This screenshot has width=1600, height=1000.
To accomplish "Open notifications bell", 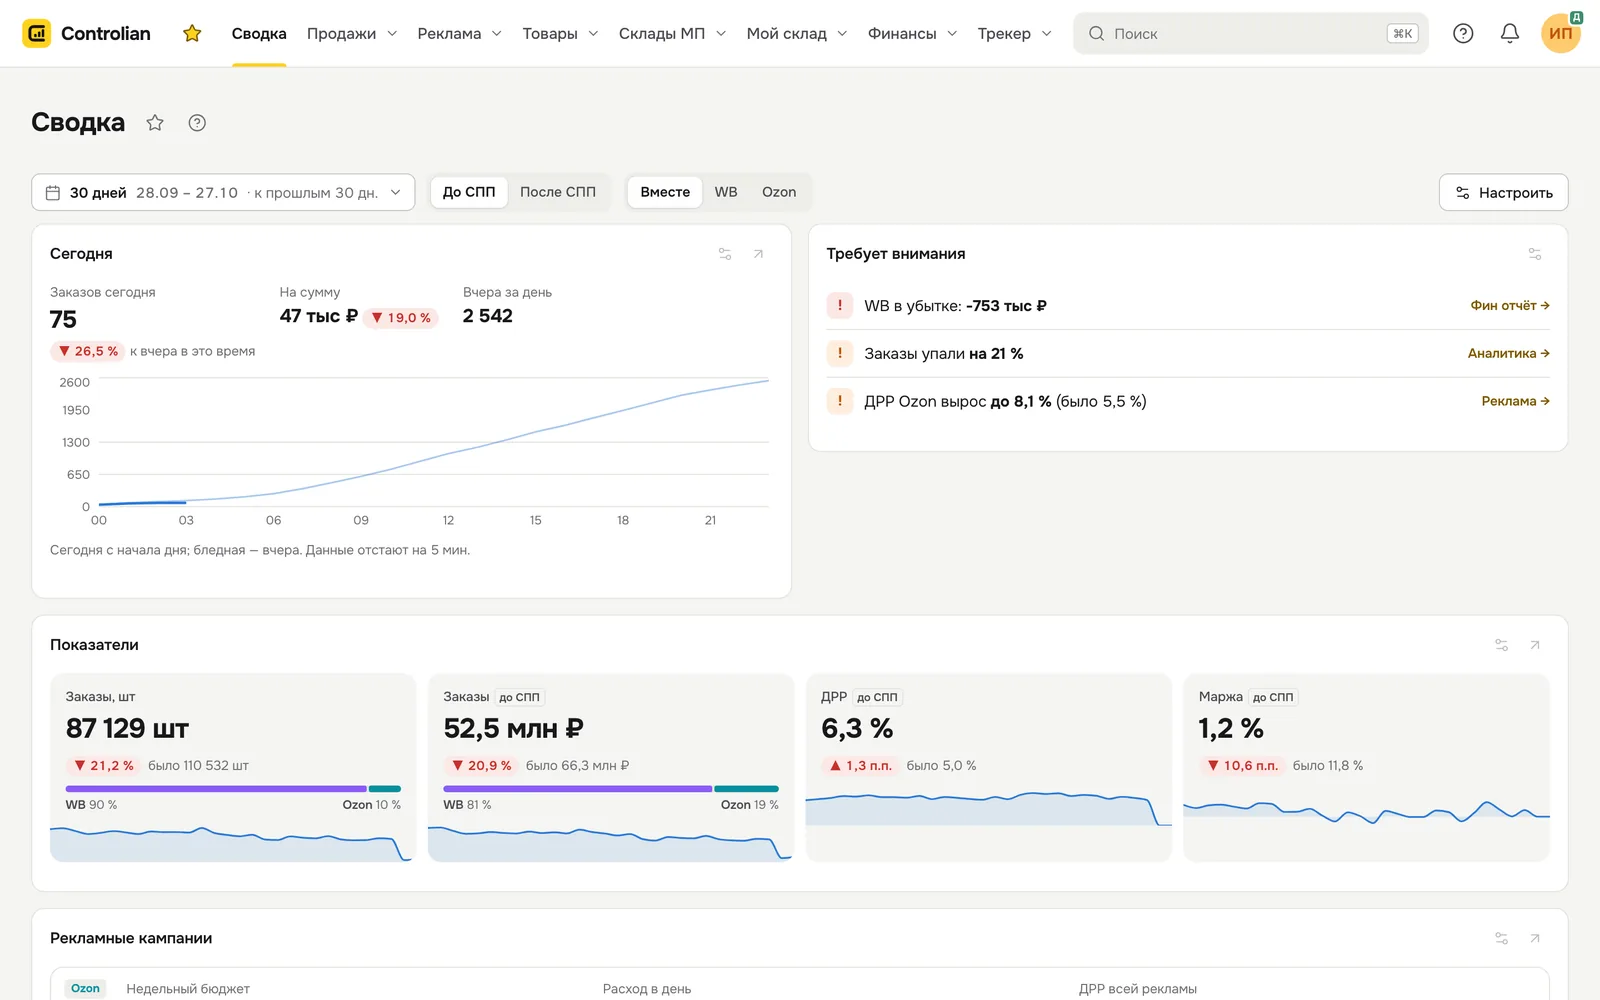I will [1510, 33].
